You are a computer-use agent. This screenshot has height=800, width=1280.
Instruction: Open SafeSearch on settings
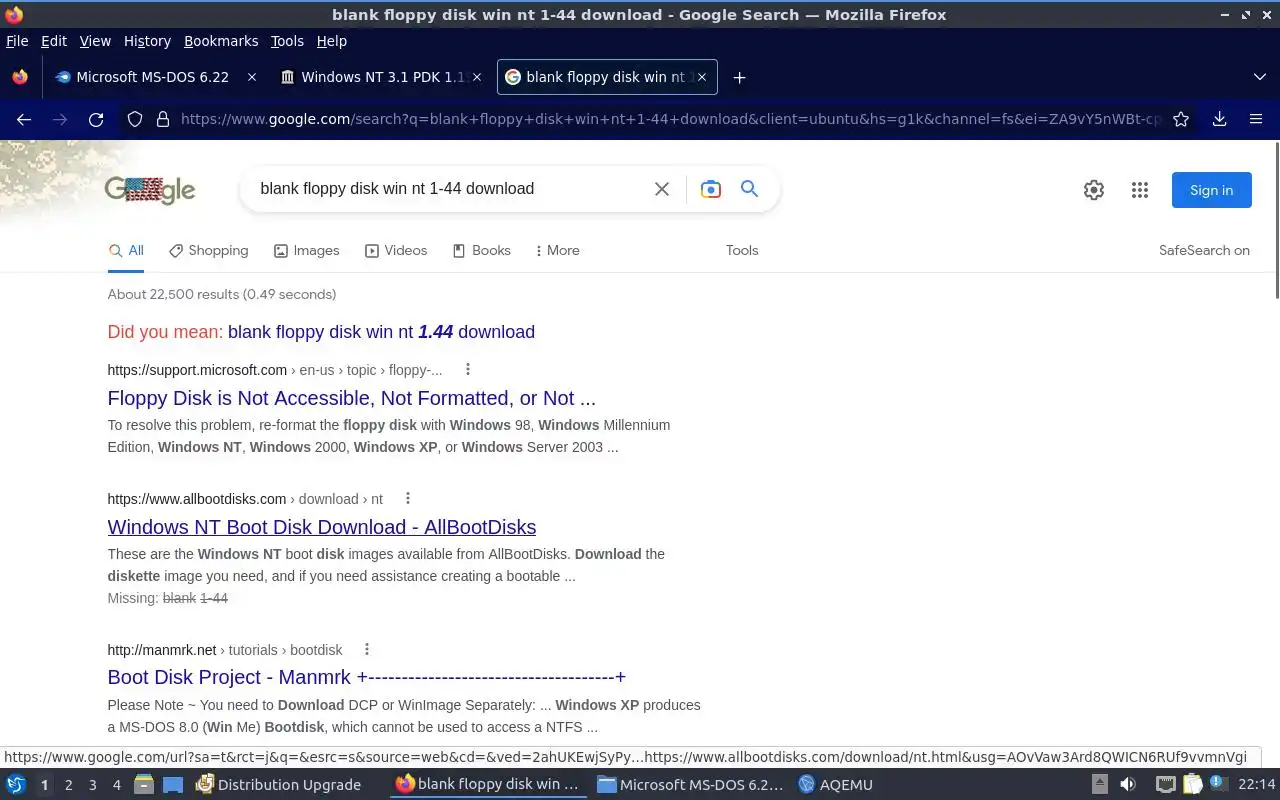(x=1204, y=250)
